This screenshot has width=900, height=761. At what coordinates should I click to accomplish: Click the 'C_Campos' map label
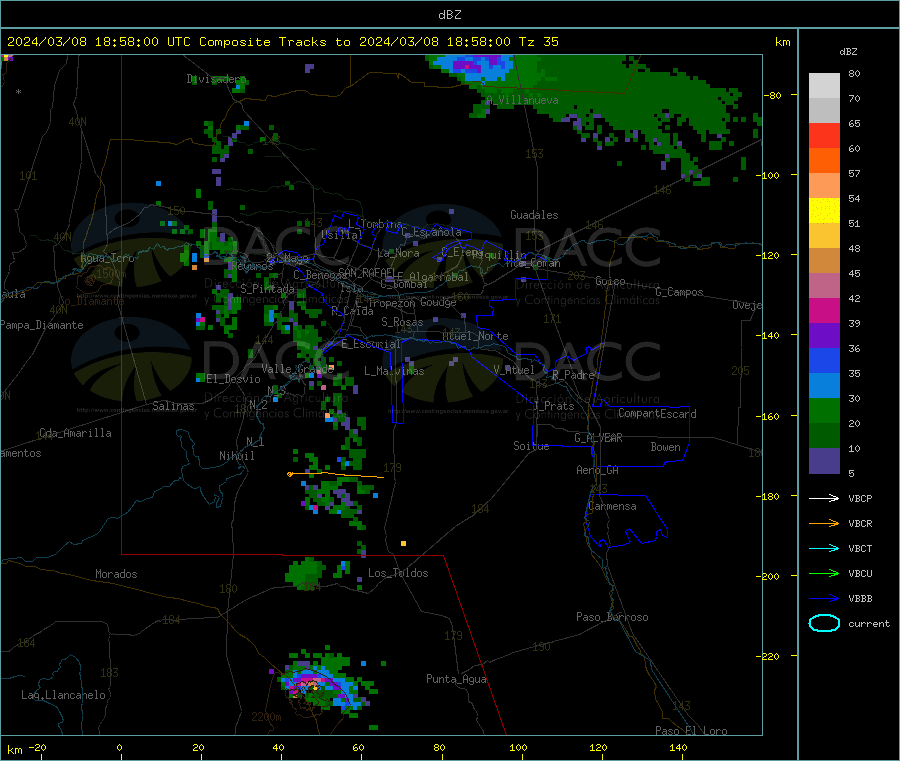click(679, 292)
